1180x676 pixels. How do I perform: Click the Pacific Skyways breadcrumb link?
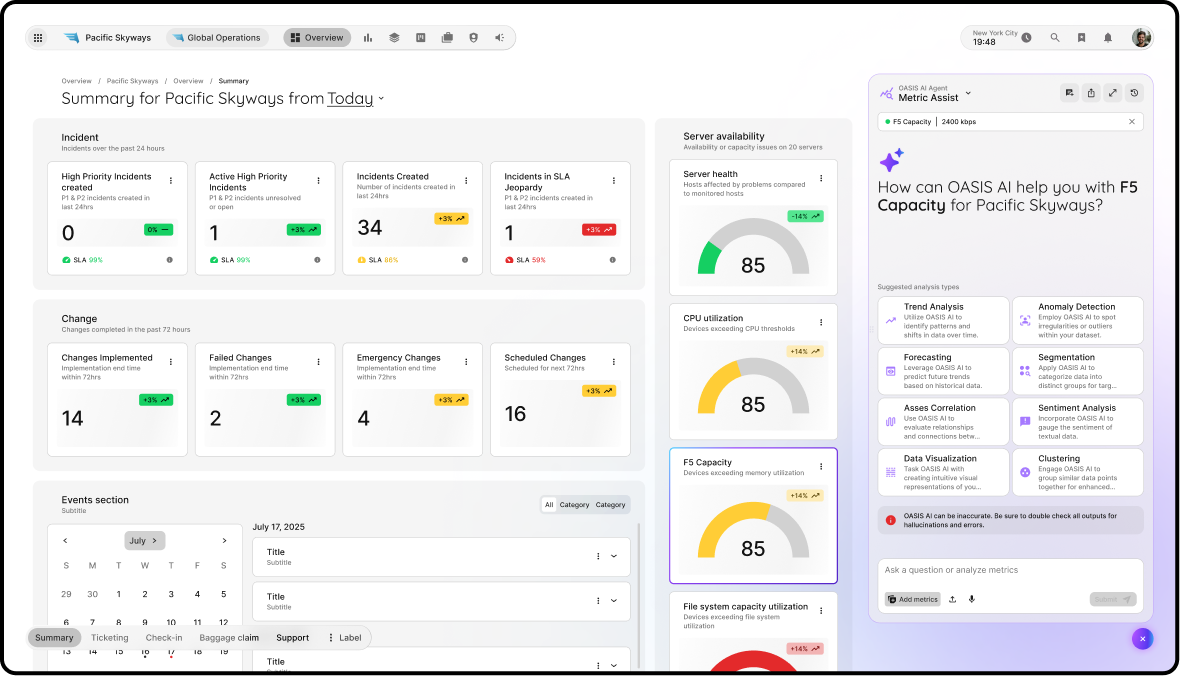point(132,81)
